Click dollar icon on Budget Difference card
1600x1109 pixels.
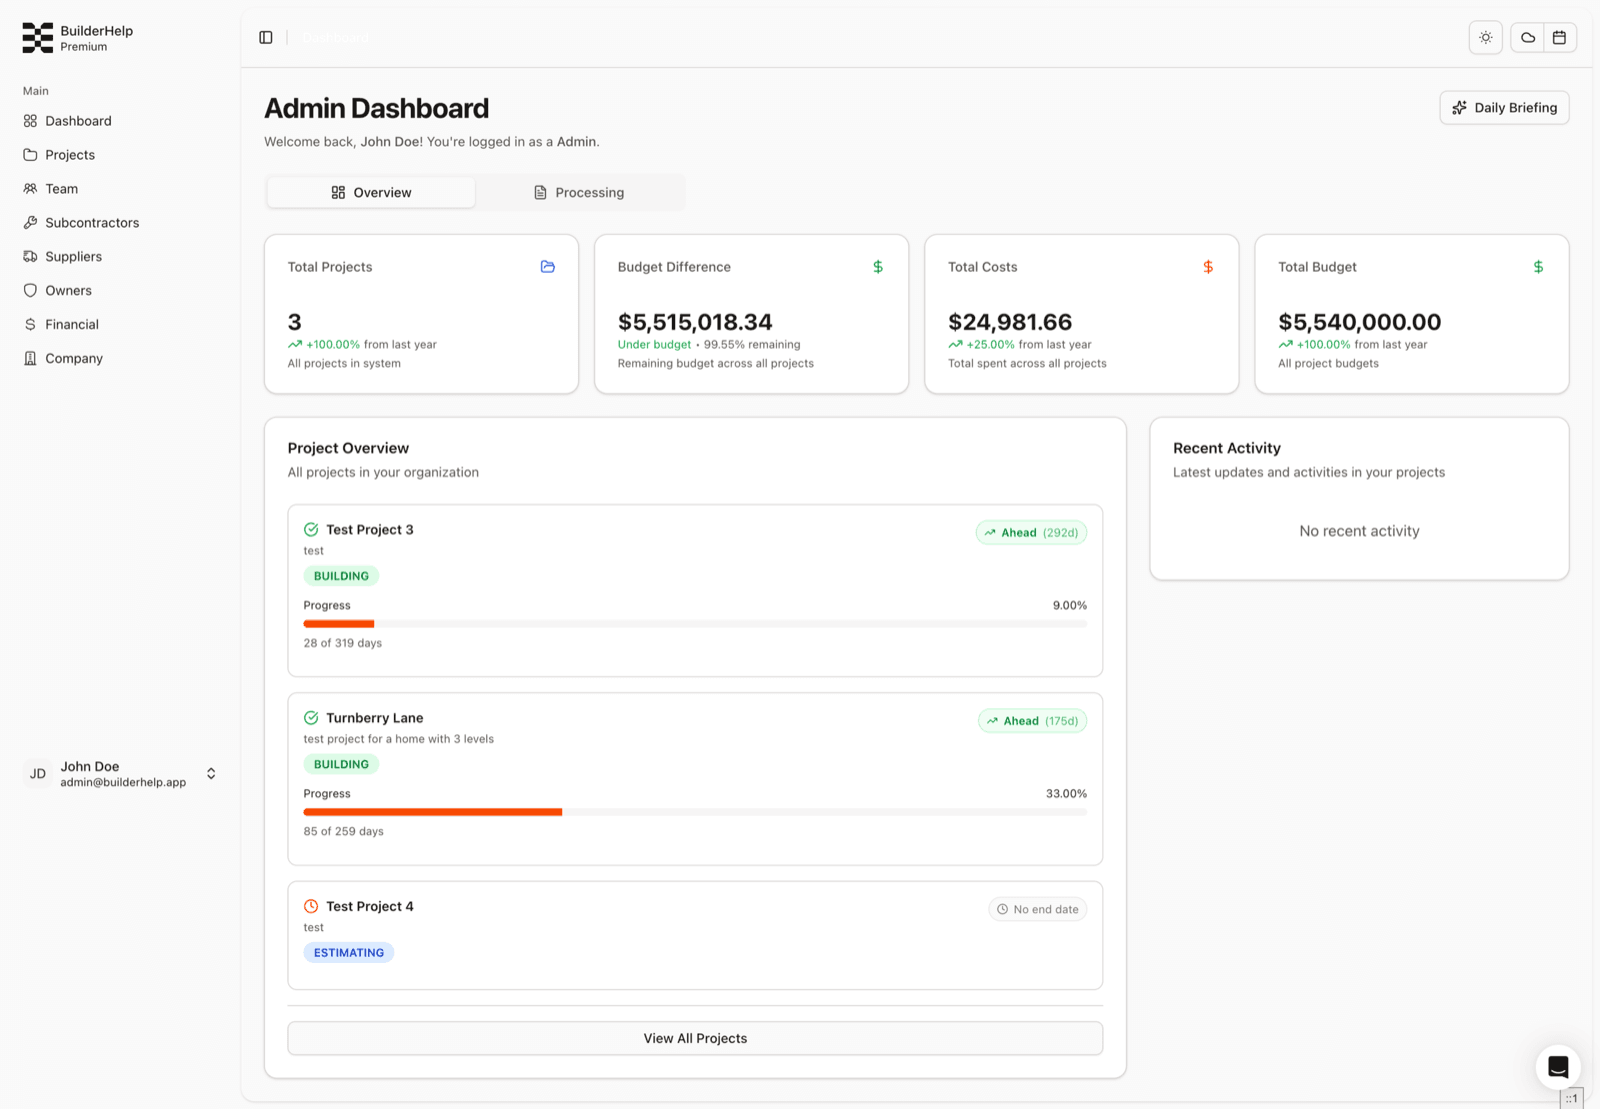point(878,267)
